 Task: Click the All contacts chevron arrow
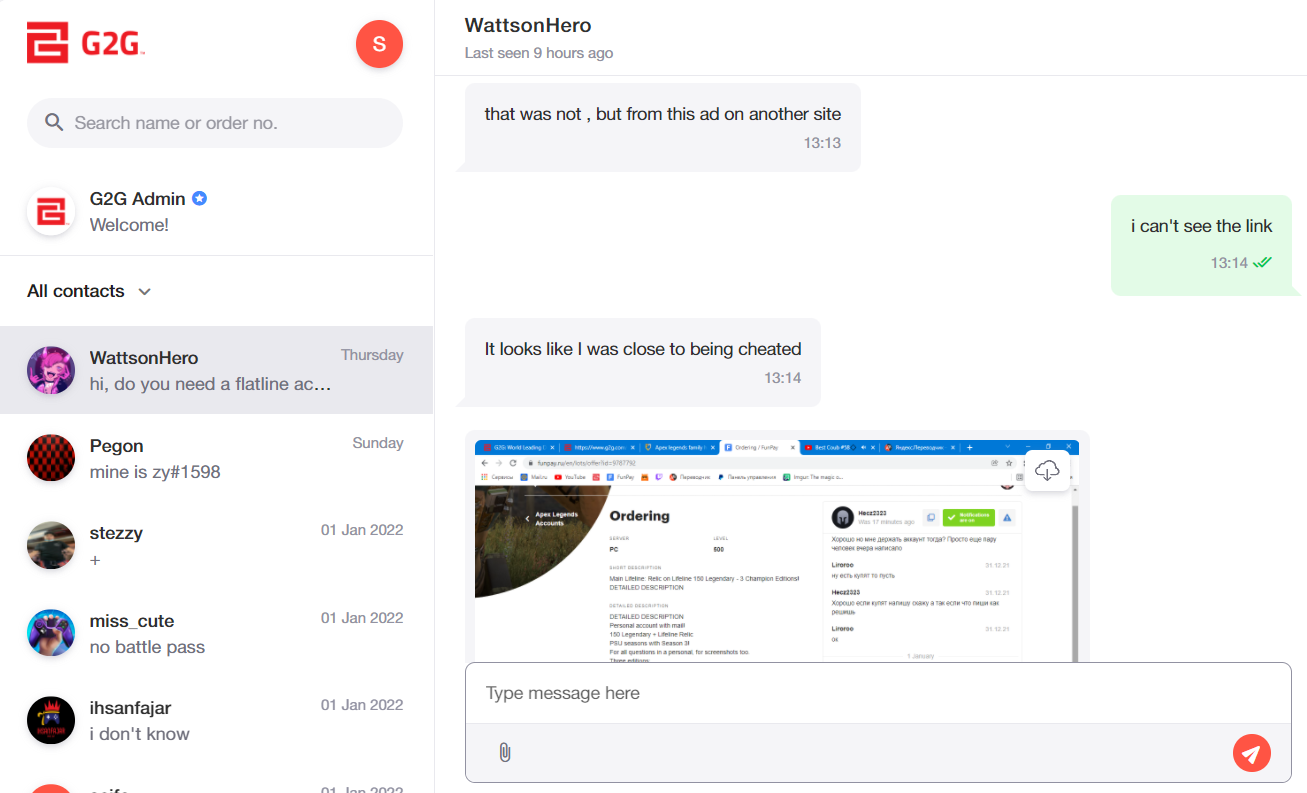pos(144,292)
